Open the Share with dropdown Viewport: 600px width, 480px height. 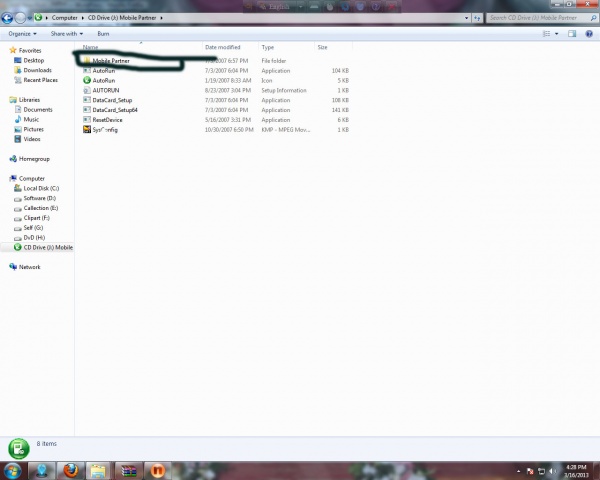tap(67, 34)
